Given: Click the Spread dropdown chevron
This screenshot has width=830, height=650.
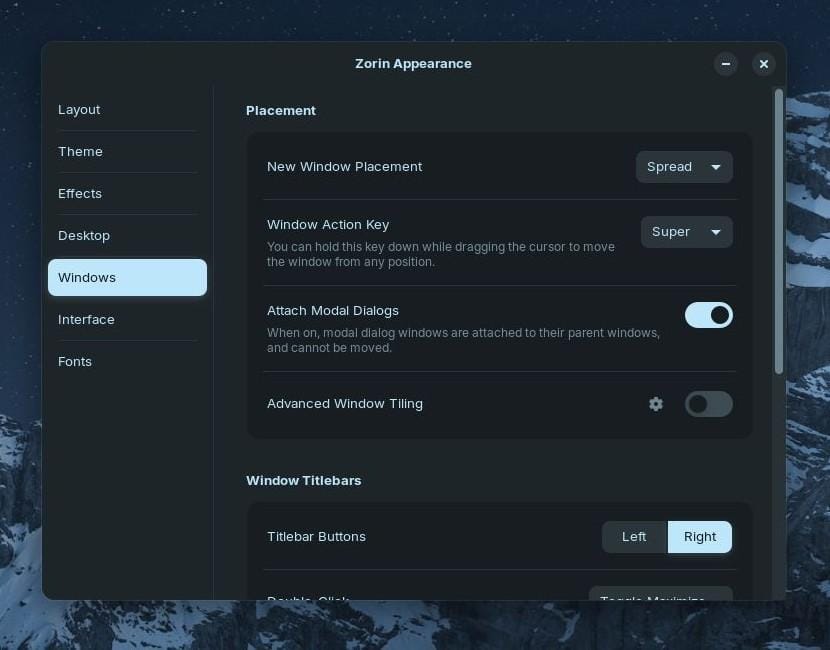Looking at the screenshot, I should click(x=716, y=167).
